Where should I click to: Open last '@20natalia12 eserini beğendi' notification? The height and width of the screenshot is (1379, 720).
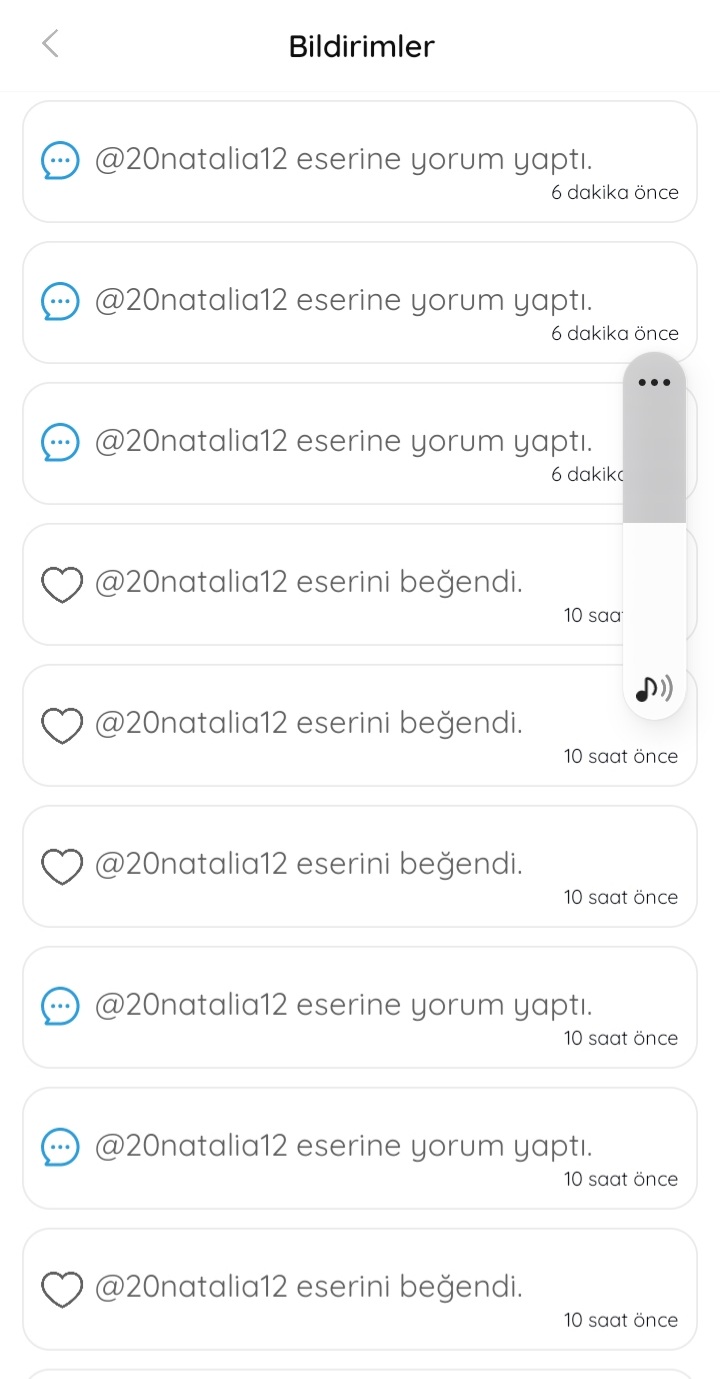(x=360, y=1289)
